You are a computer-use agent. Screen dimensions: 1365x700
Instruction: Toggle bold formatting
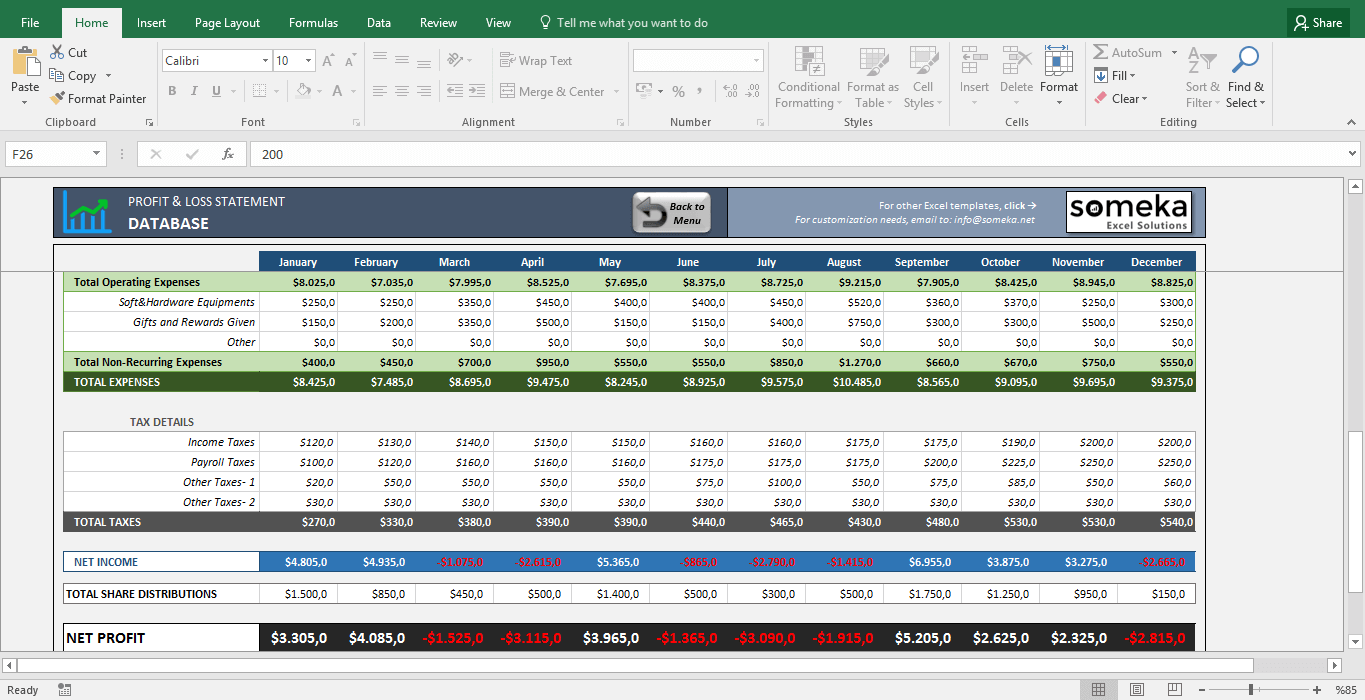(x=171, y=91)
